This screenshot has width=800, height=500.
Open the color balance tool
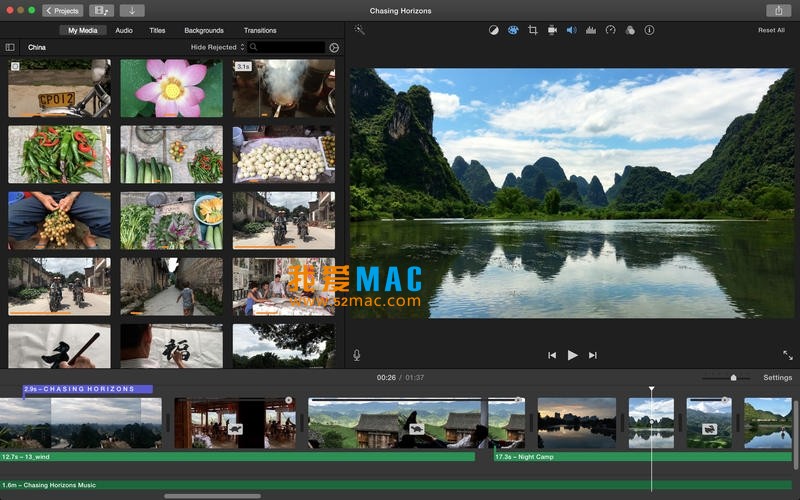[x=493, y=30]
